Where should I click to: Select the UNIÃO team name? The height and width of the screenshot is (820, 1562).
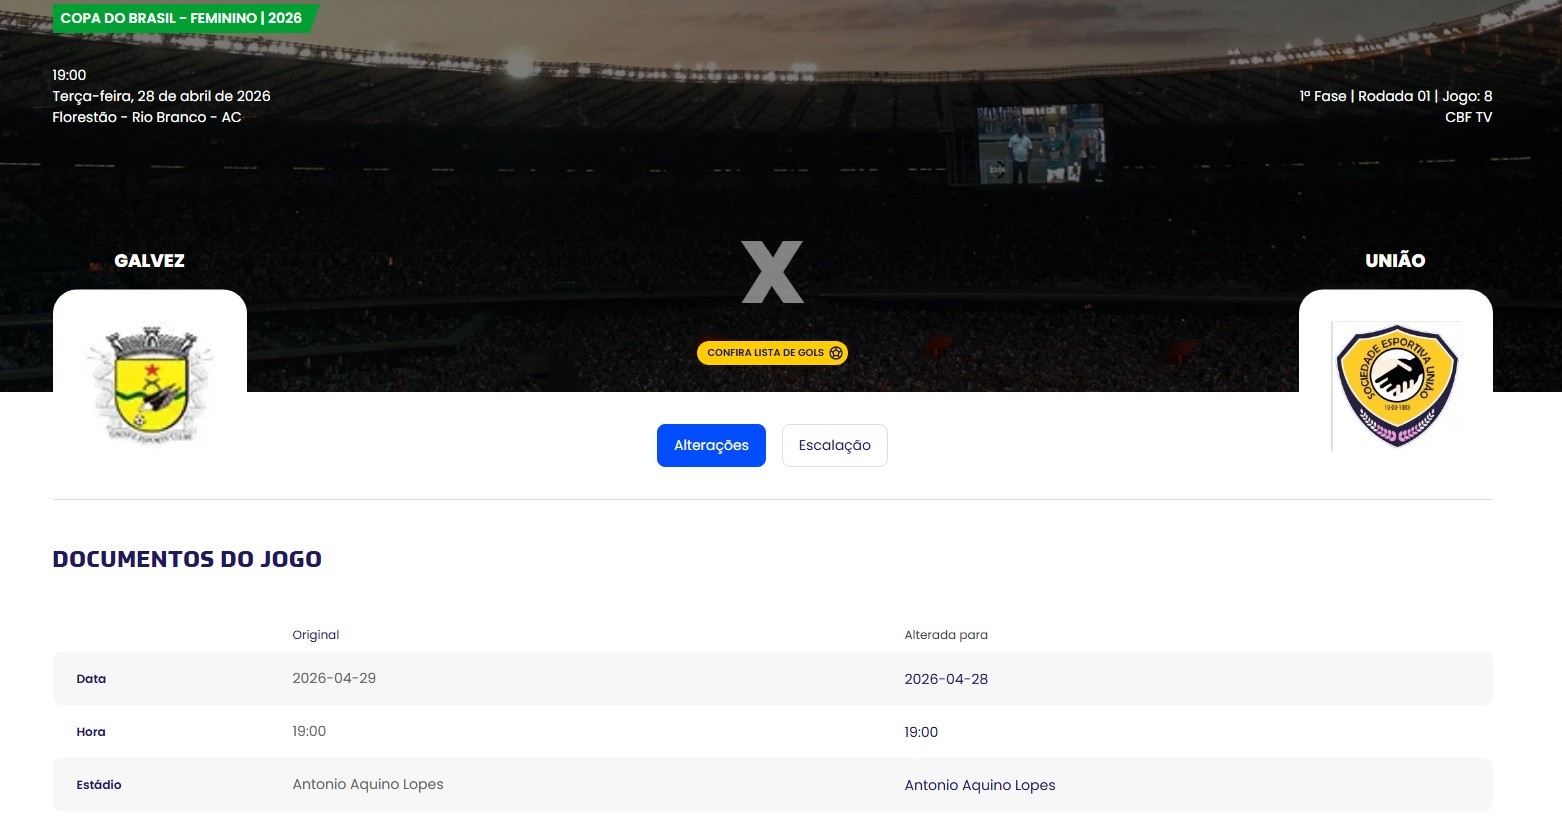click(1394, 260)
